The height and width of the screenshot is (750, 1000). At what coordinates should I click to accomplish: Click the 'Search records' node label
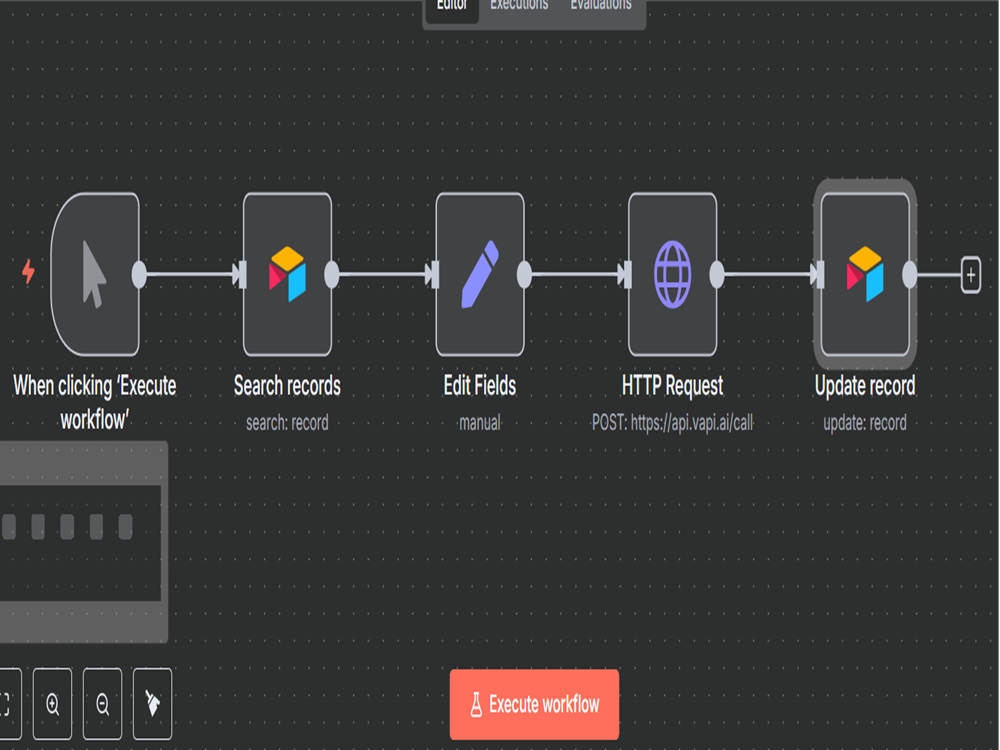click(287, 386)
